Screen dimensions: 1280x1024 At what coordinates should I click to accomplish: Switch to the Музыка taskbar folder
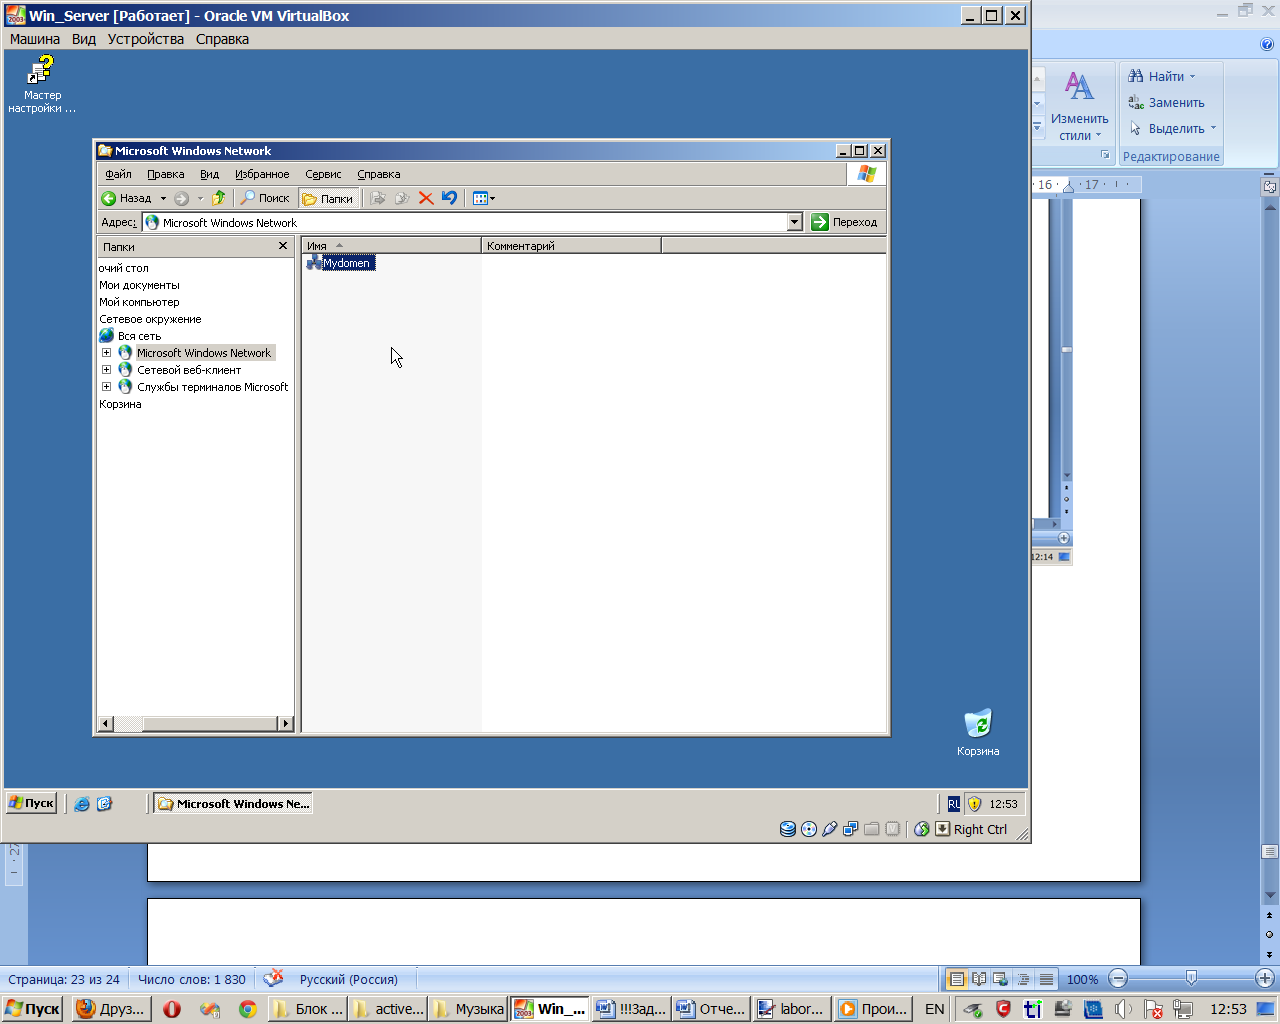(x=469, y=1008)
